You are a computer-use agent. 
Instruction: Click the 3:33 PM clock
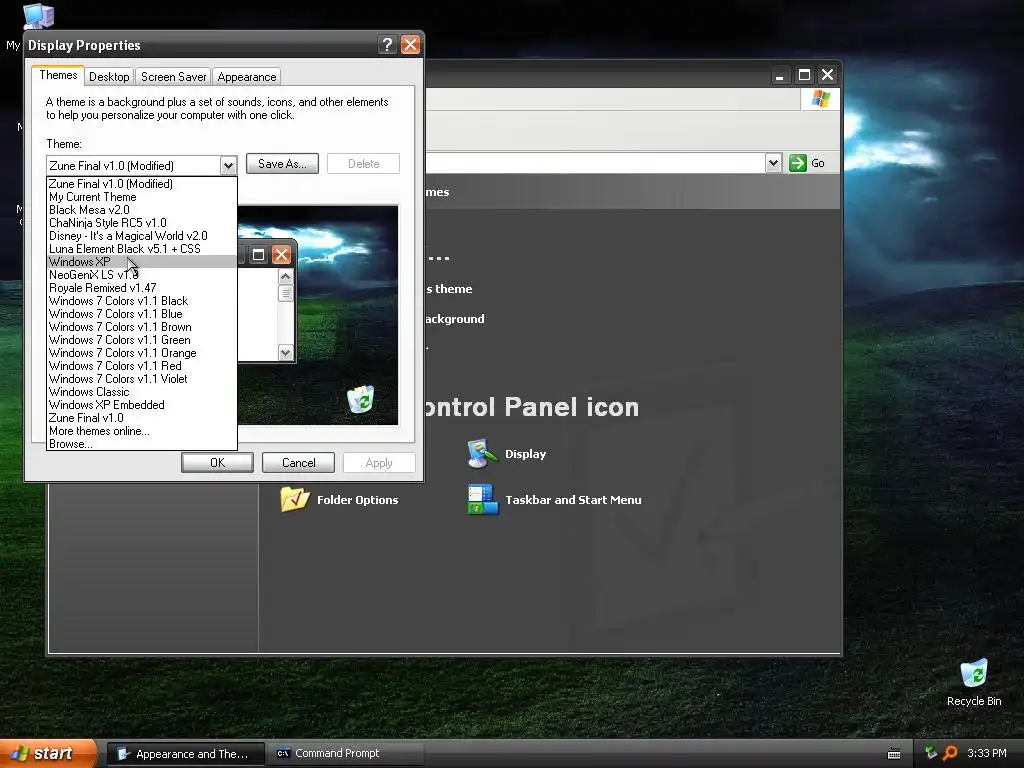pyautogui.click(x=987, y=753)
